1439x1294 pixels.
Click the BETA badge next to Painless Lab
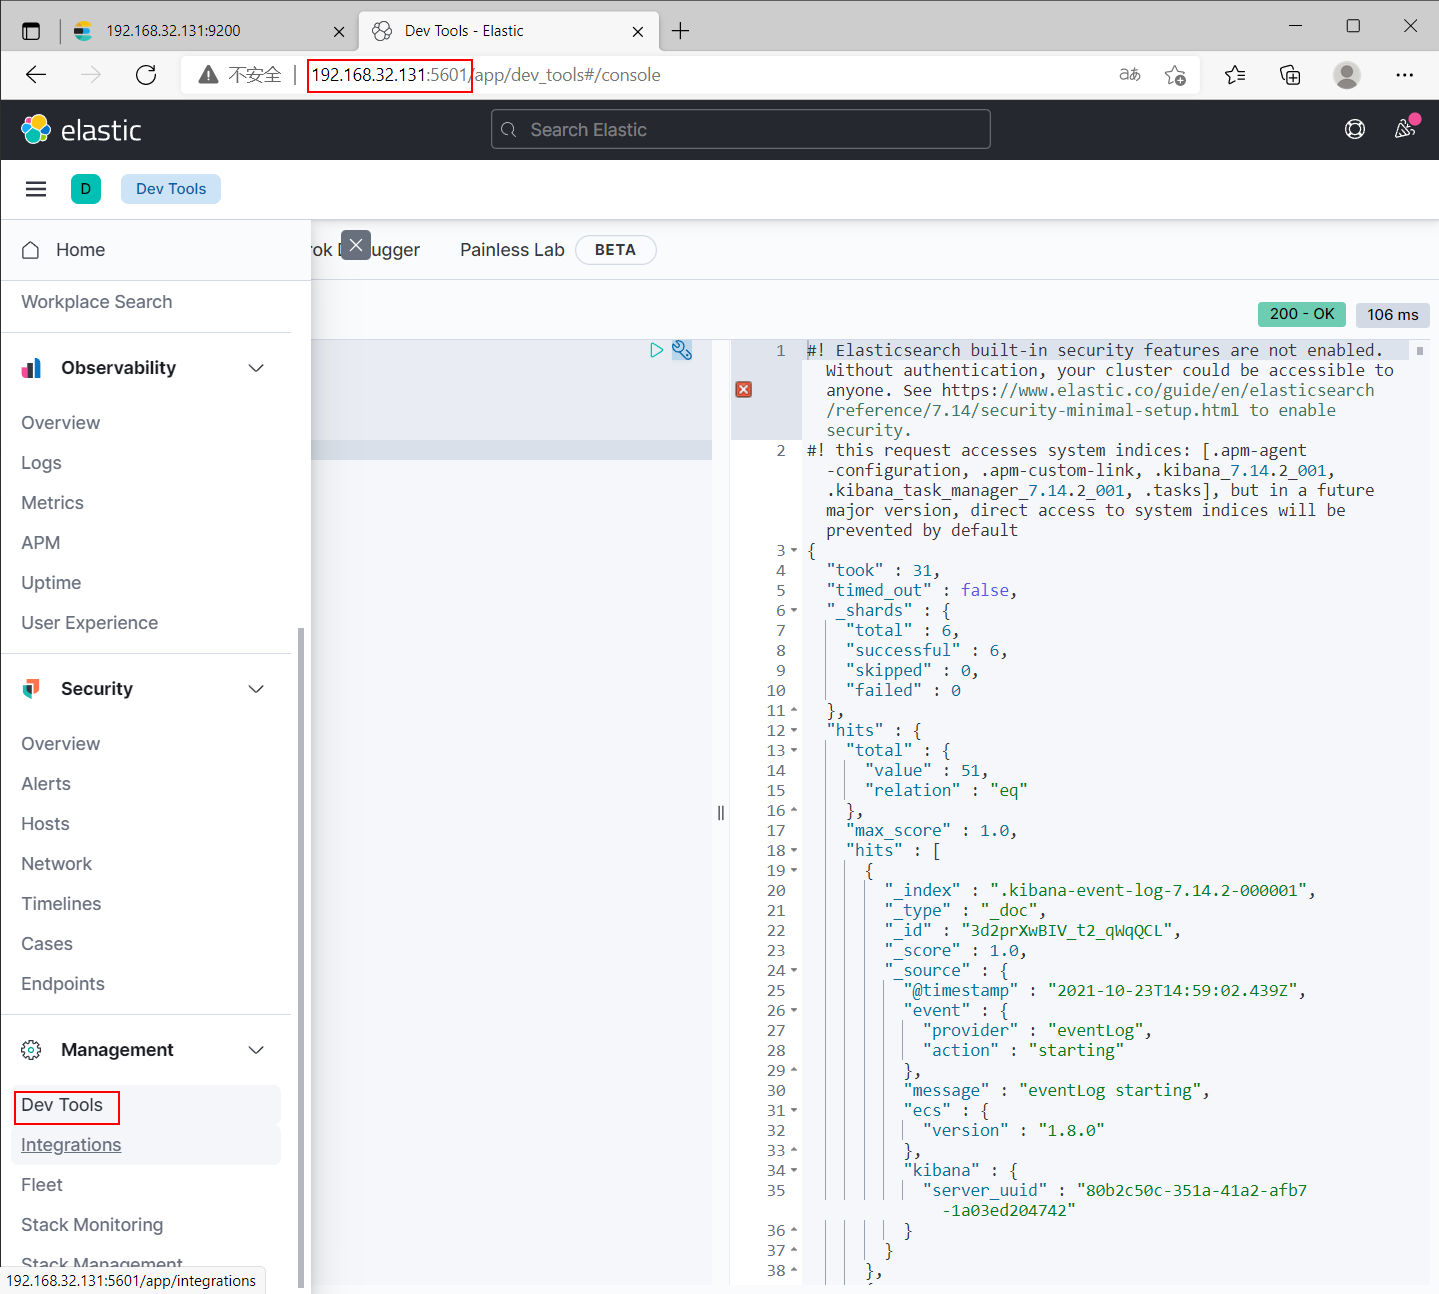click(x=616, y=250)
